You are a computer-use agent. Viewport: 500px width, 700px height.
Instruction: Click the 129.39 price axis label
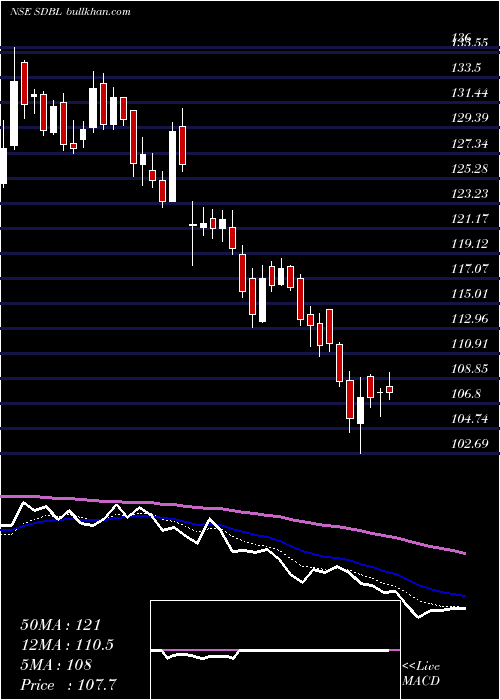click(469, 118)
